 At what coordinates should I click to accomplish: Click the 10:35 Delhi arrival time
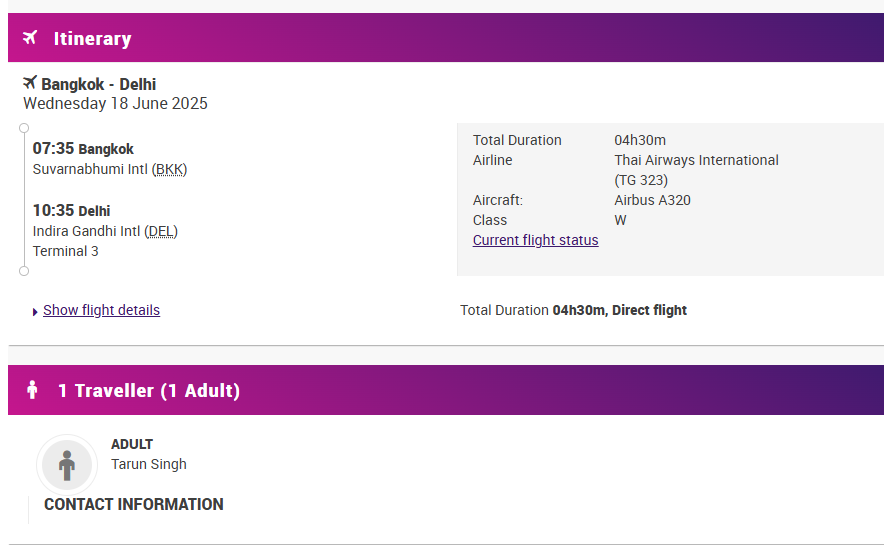[72, 210]
